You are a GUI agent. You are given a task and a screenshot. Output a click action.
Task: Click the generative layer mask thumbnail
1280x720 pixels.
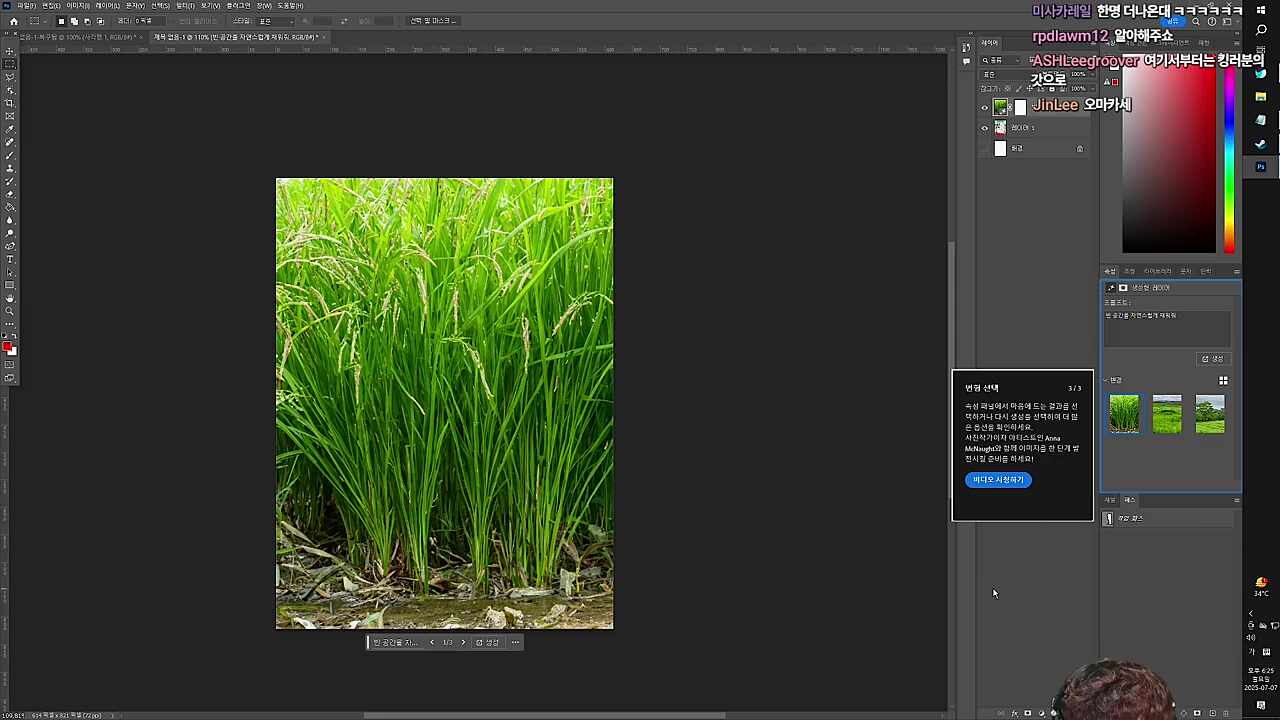[1020, 108]
